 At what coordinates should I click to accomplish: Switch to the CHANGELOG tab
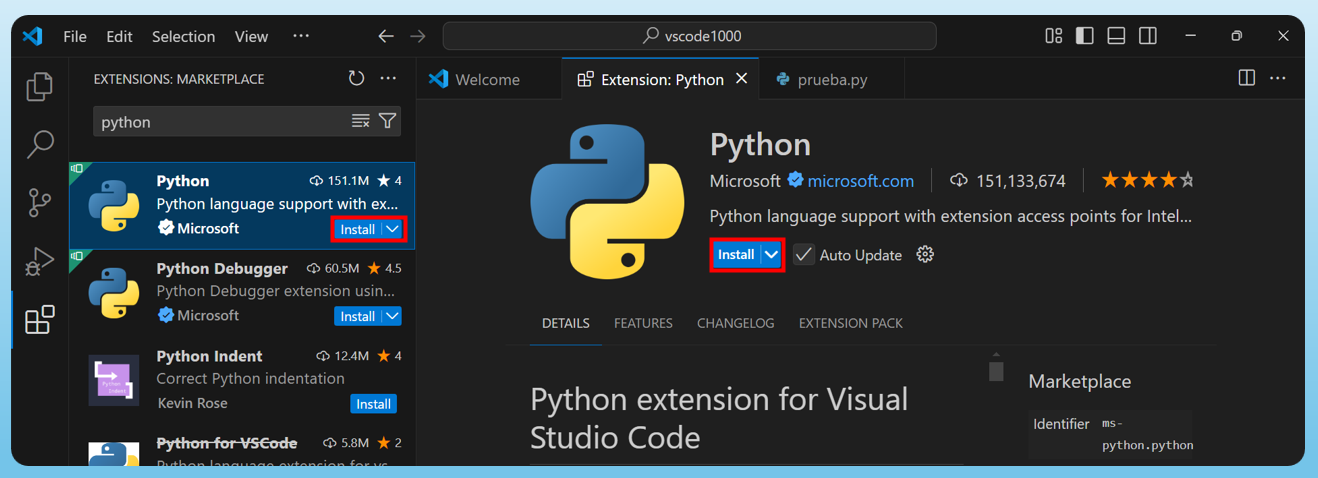click(736, 323)
